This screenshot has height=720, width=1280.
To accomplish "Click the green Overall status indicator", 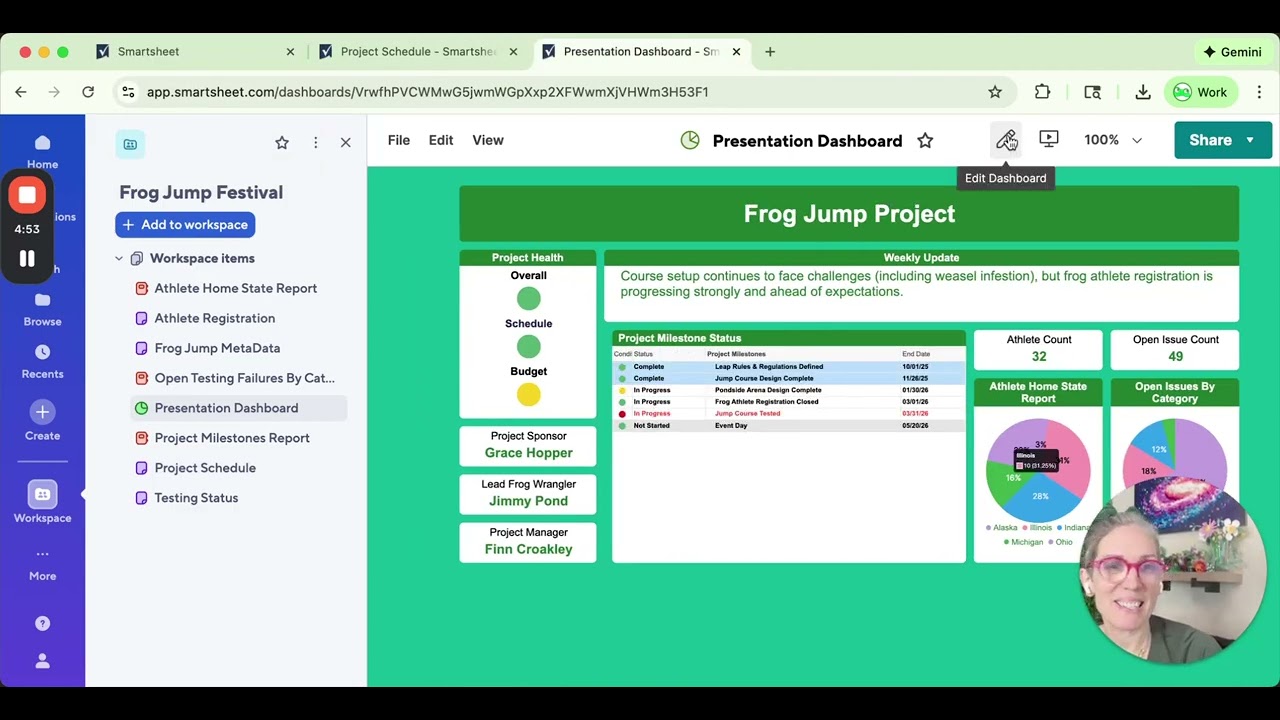I will (528, 298).
